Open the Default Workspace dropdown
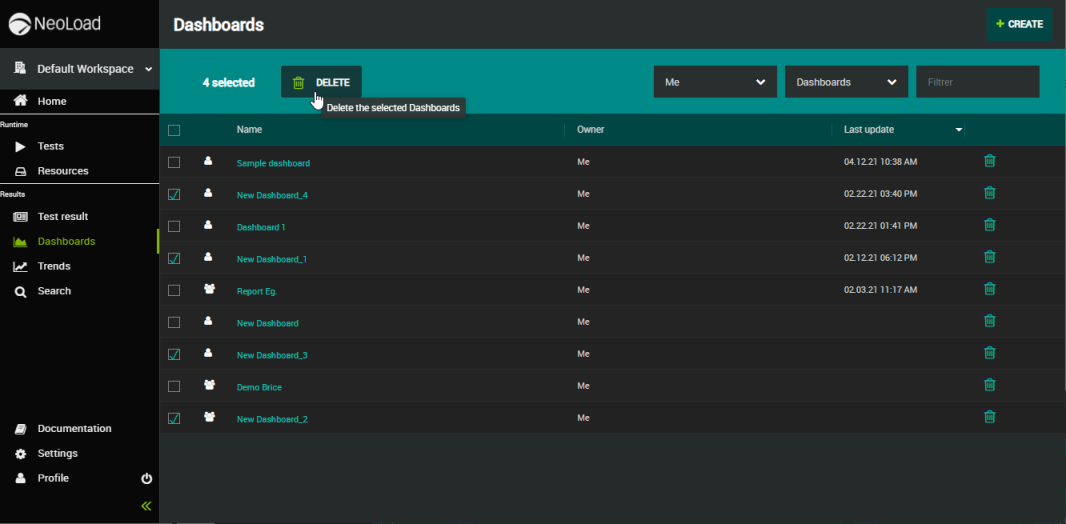Screen dimensions: 1066x524 80,69
